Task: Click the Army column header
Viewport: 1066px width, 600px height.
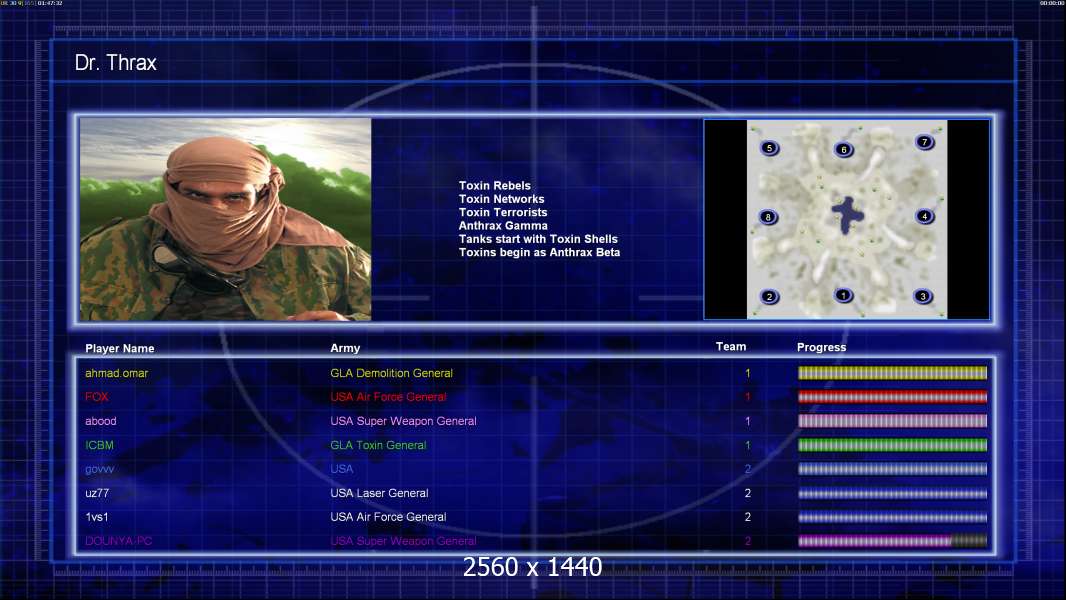Action: point(345,348)
